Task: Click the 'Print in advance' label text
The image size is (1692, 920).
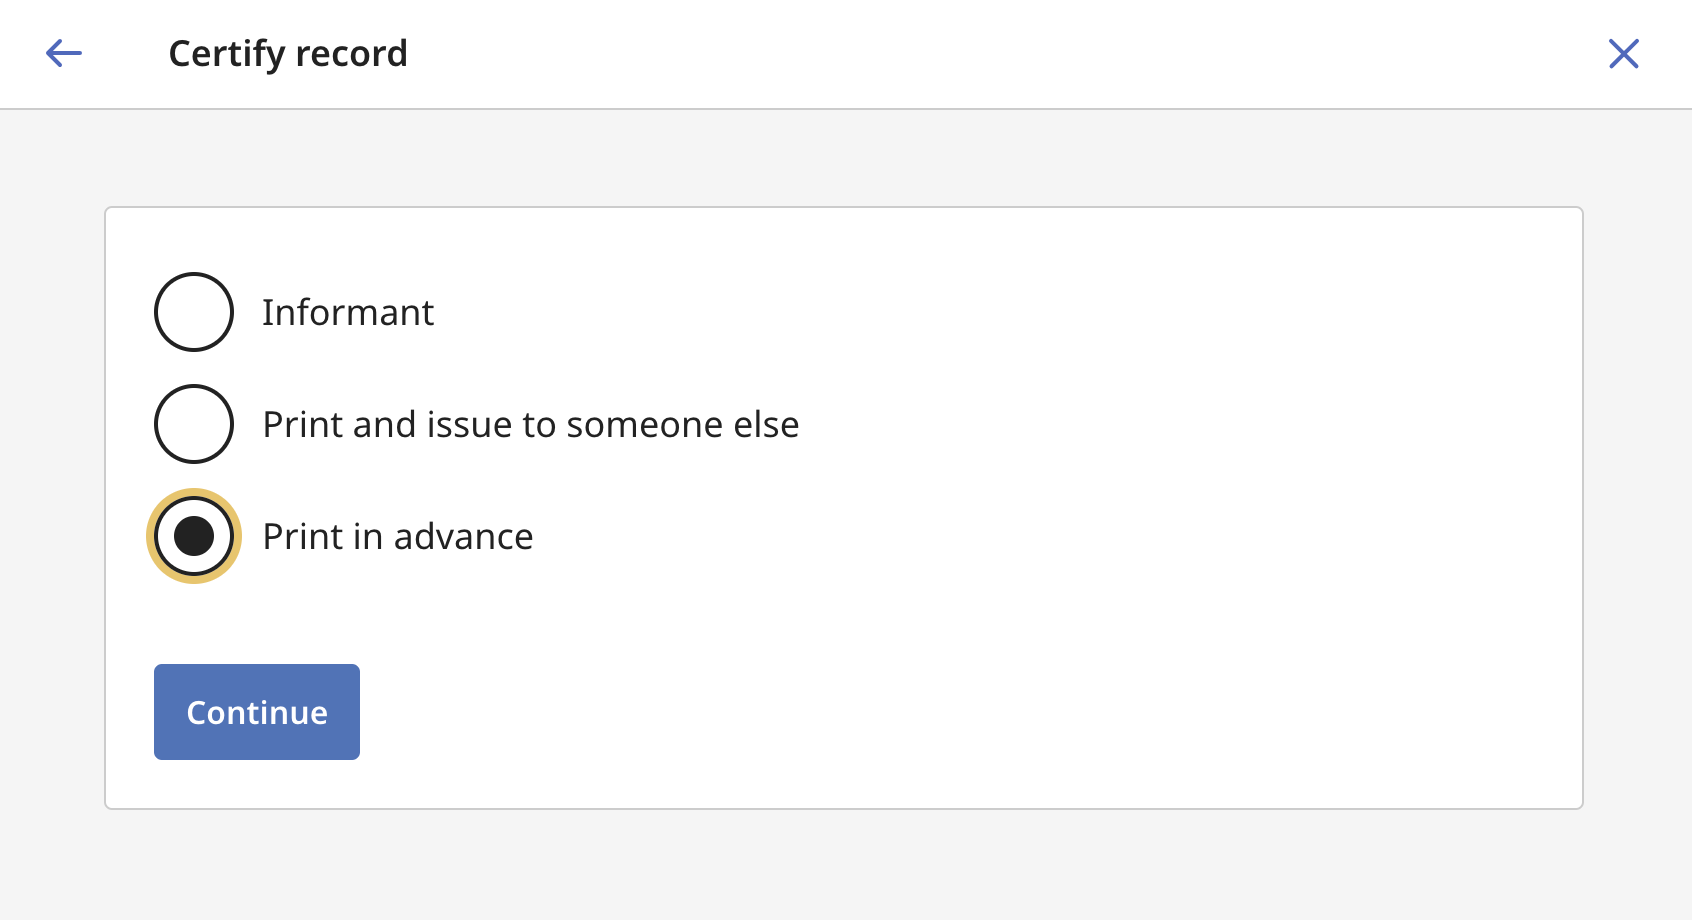Action: 398,536
